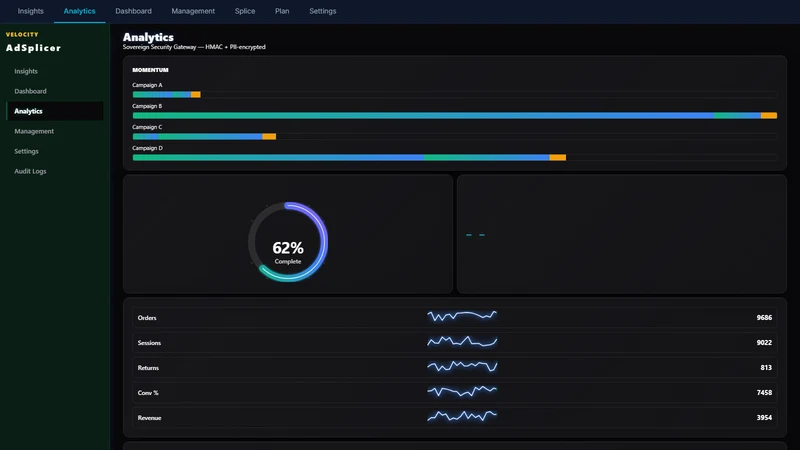Click the Revenue sparkline chart
This screenshot has width=800, height=450.
coord(462,416)
